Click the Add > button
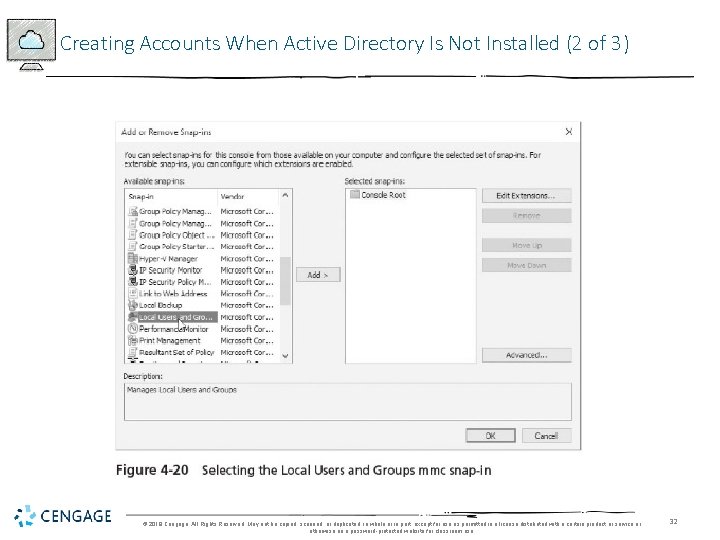Image resolution: width=720 pixels, height=540 pixels. pos(318,275)
